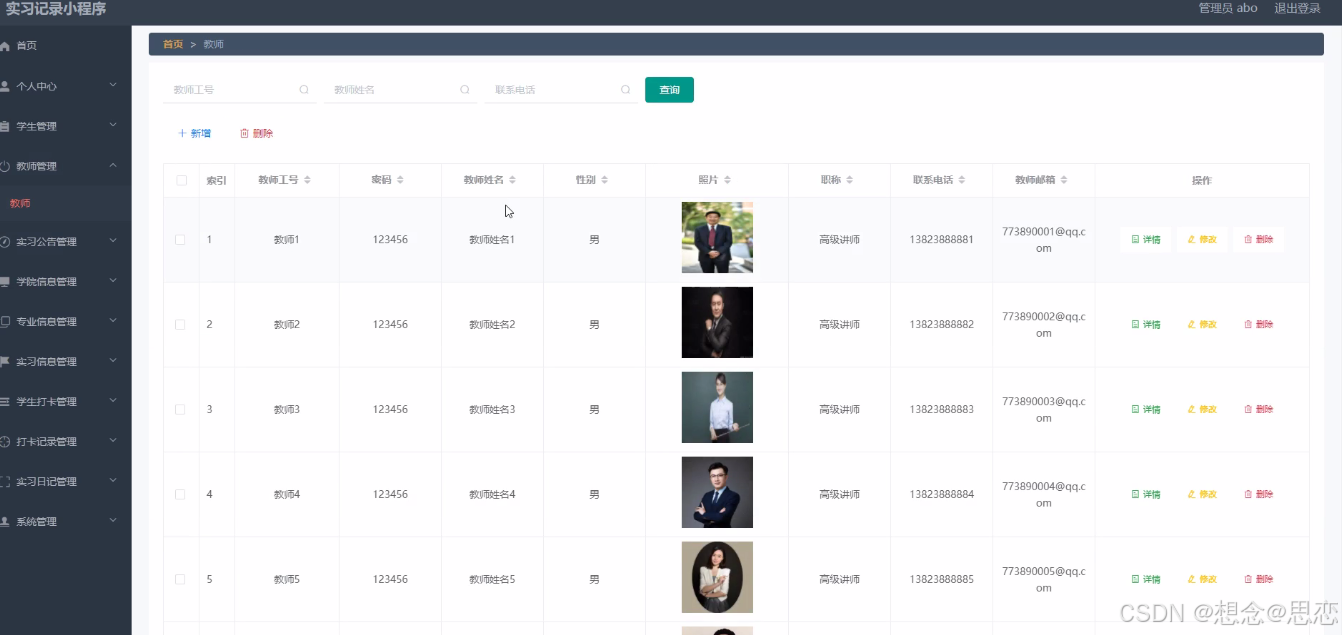
Task: Sort by 联系电话 column arrows
Action: click(961, 180)
